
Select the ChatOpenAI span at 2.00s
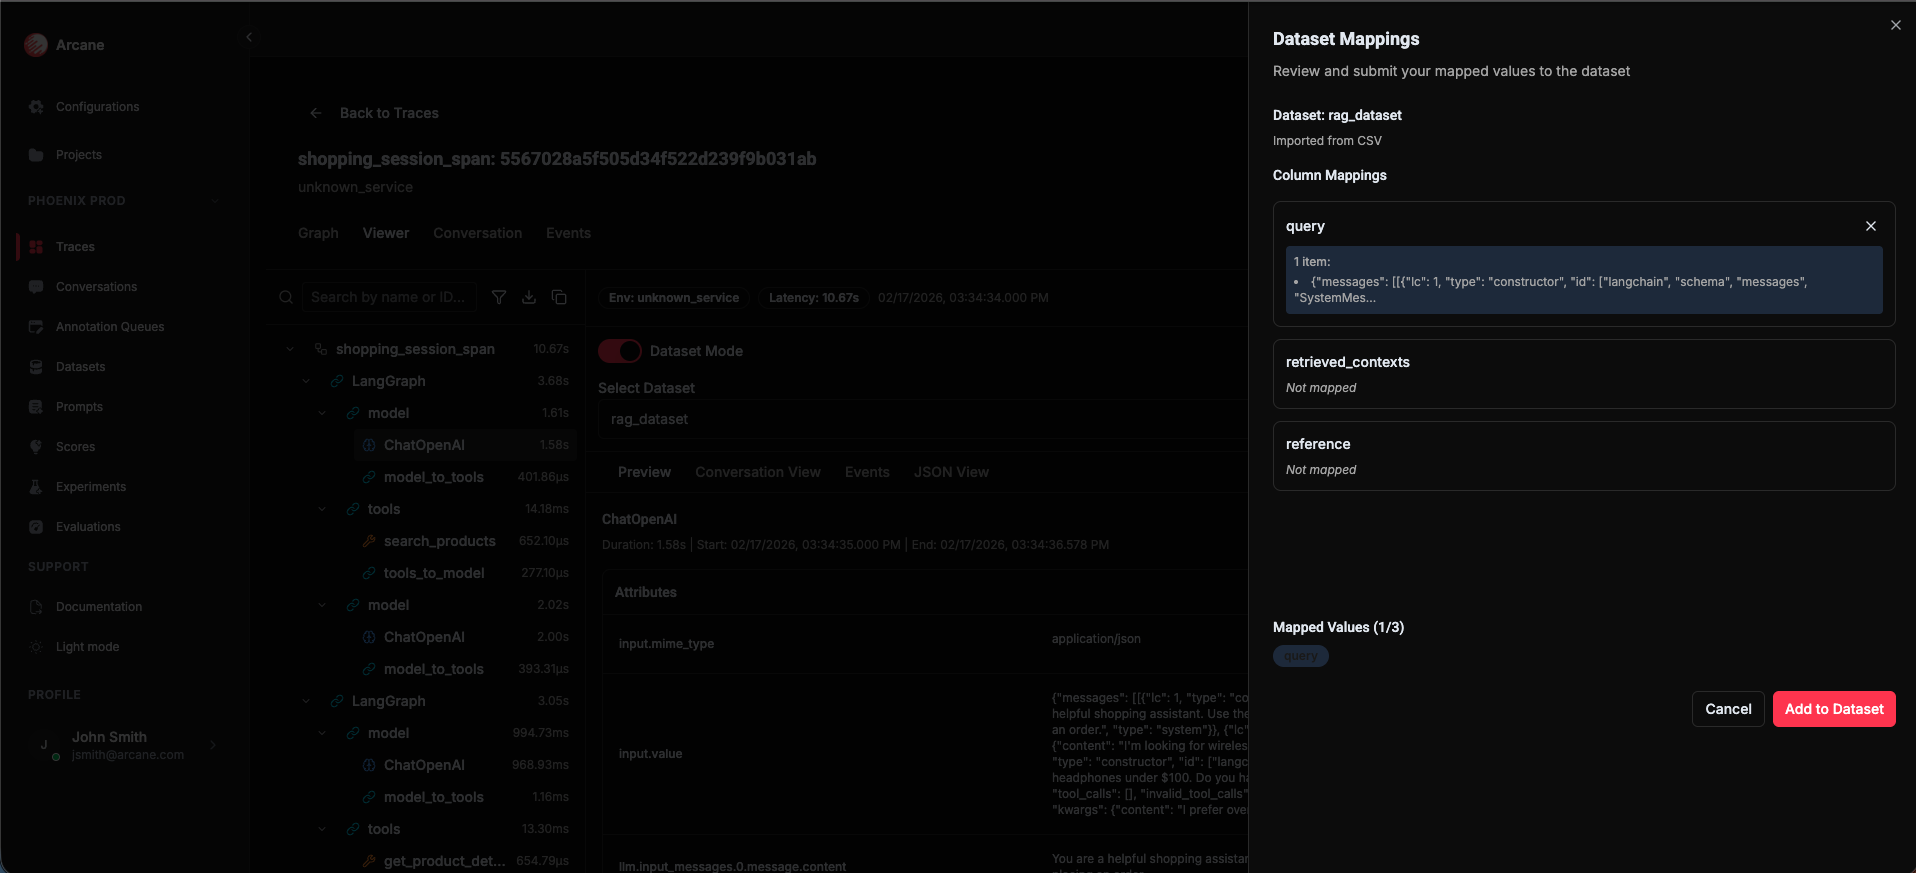tap(465, 637)
